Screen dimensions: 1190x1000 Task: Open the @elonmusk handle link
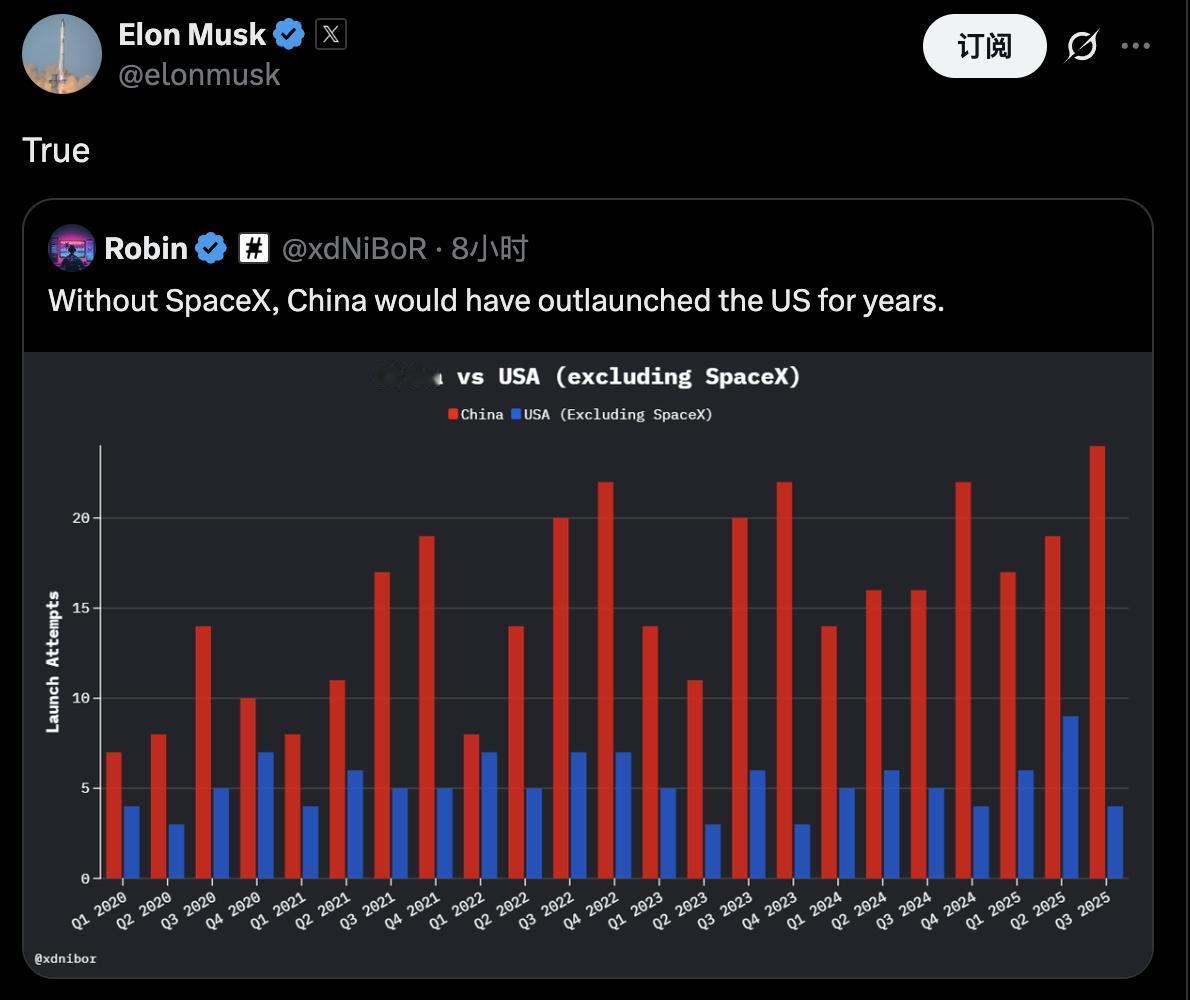point(199,75)
